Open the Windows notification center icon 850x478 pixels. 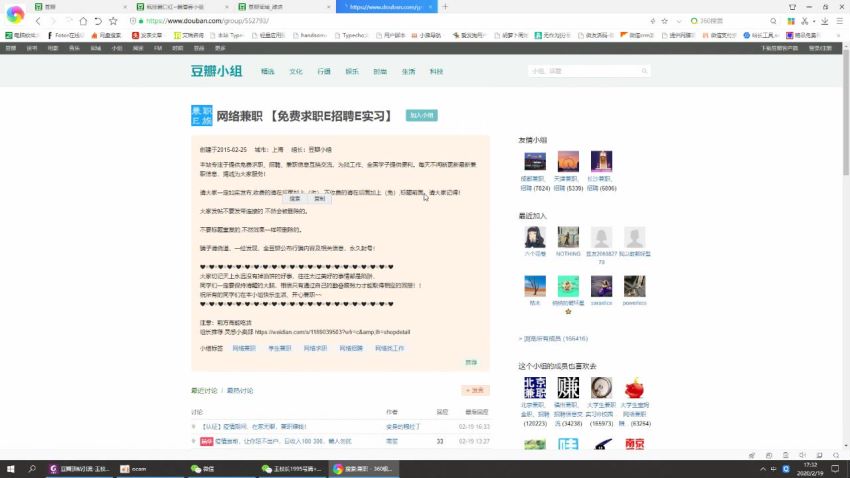(x=835, y=469)
